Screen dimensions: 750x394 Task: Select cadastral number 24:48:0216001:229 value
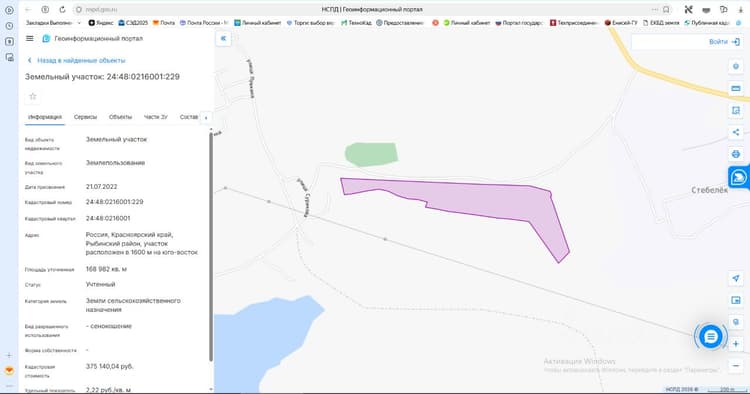[x=114, y=202]
